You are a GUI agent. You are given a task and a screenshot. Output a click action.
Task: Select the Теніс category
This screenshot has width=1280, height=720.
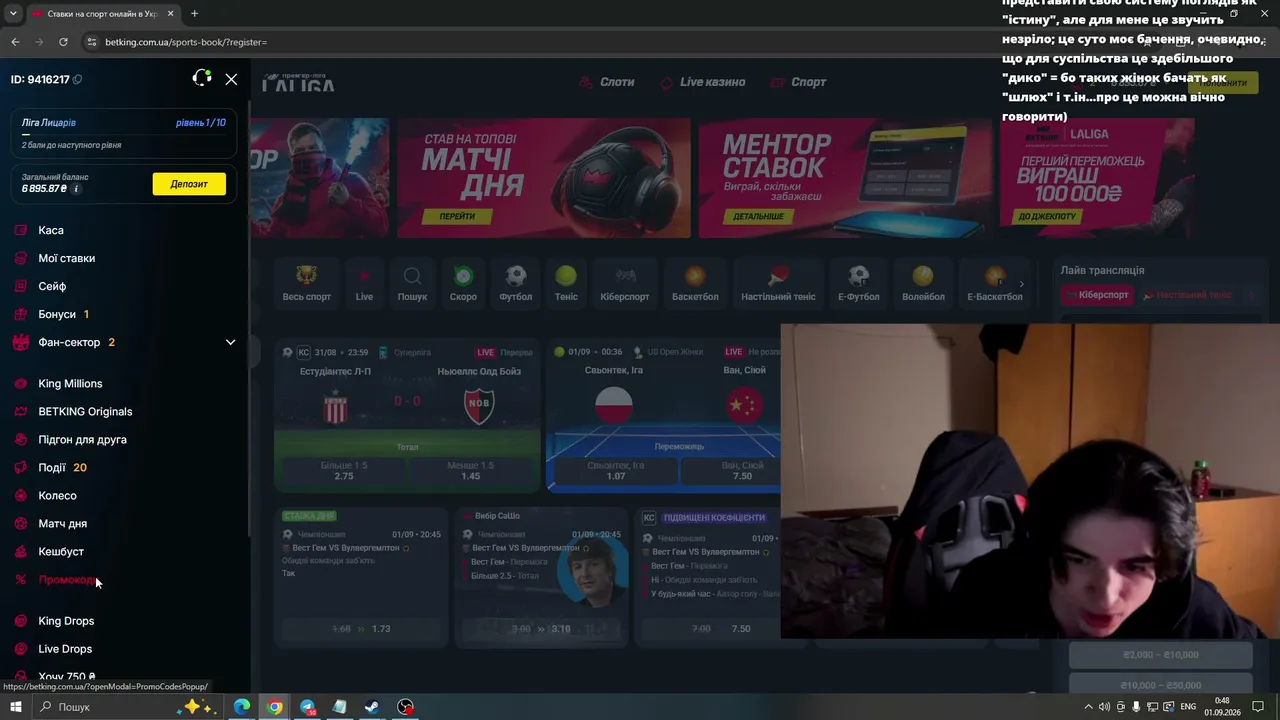tap(566, 282)
